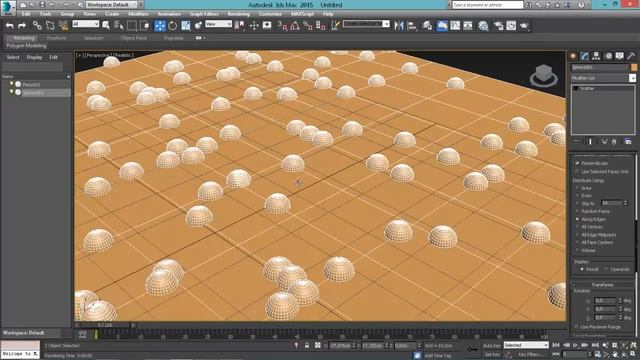
Task: Click the Sphere001 object color swatch
Action: coord(633,67)
